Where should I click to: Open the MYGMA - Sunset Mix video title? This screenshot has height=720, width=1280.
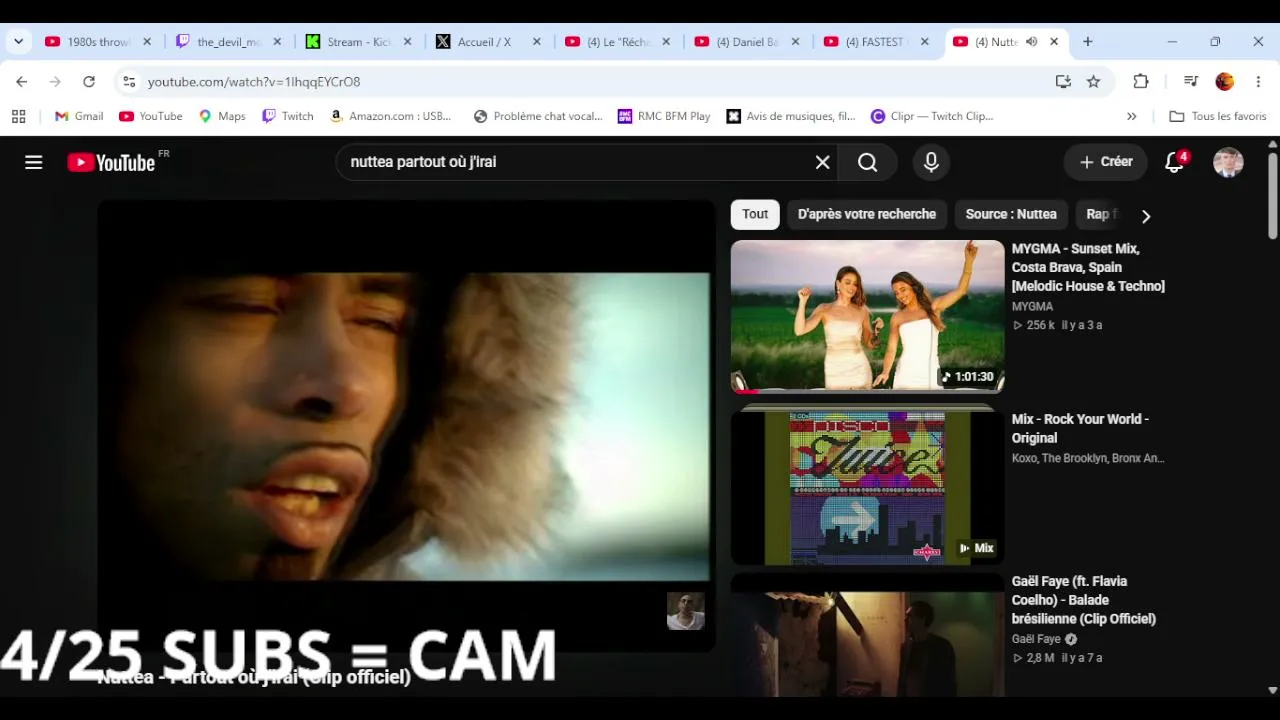pyautogui.click(x=1088, y=267)
